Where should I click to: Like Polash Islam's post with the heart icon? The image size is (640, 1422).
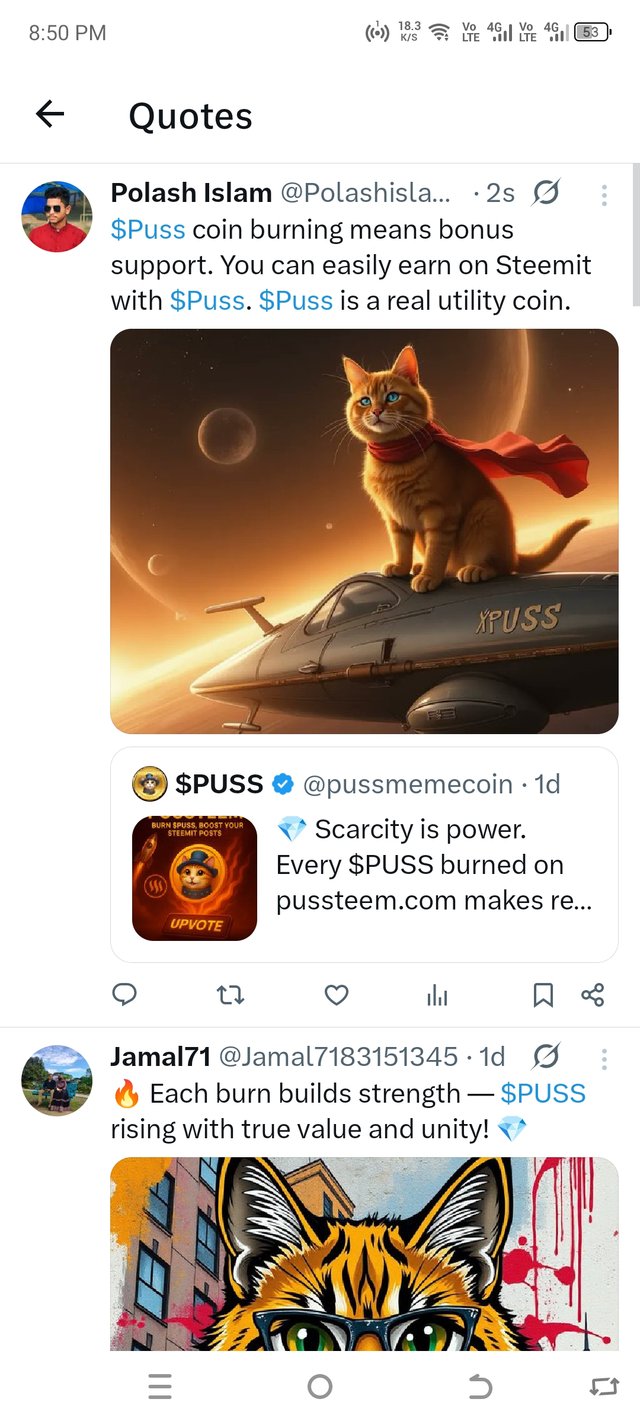[x=335, y=995]
